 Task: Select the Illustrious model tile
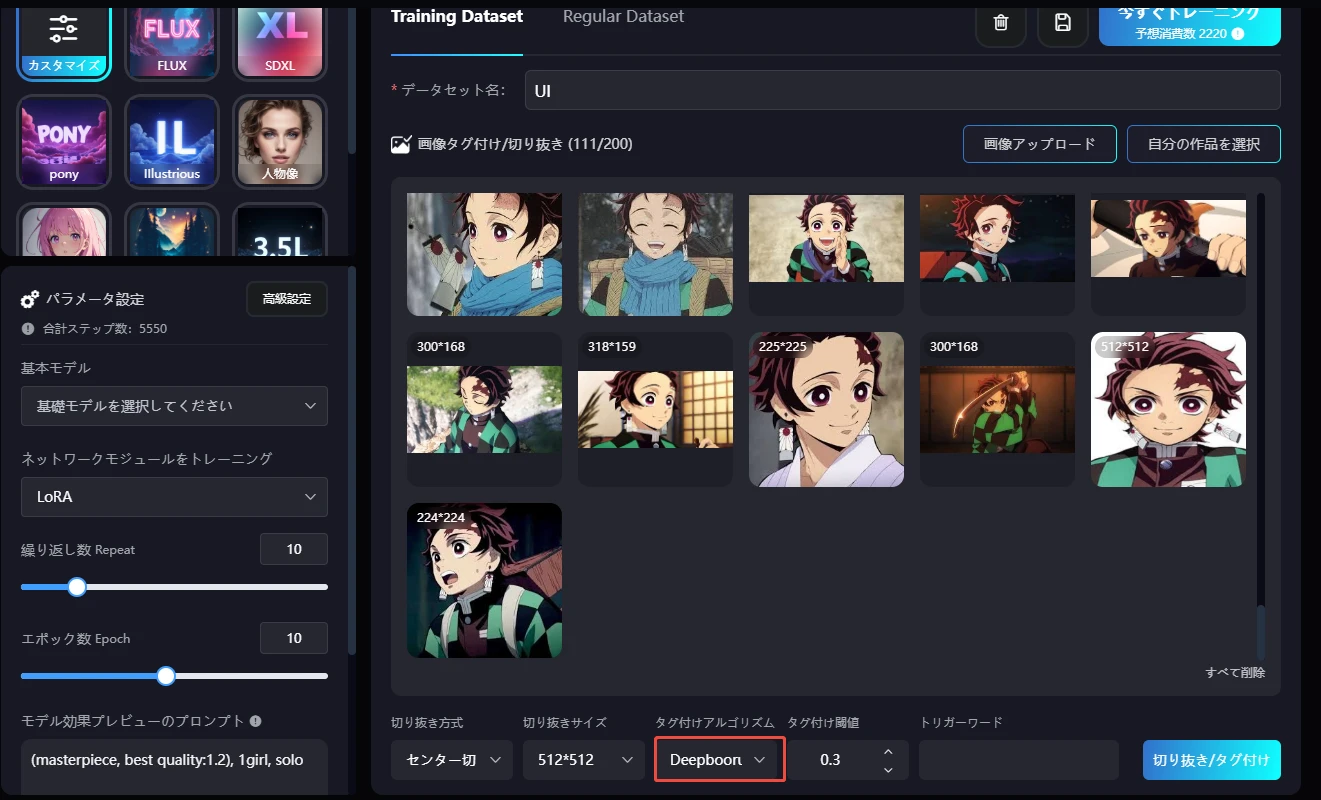[172, 142]
